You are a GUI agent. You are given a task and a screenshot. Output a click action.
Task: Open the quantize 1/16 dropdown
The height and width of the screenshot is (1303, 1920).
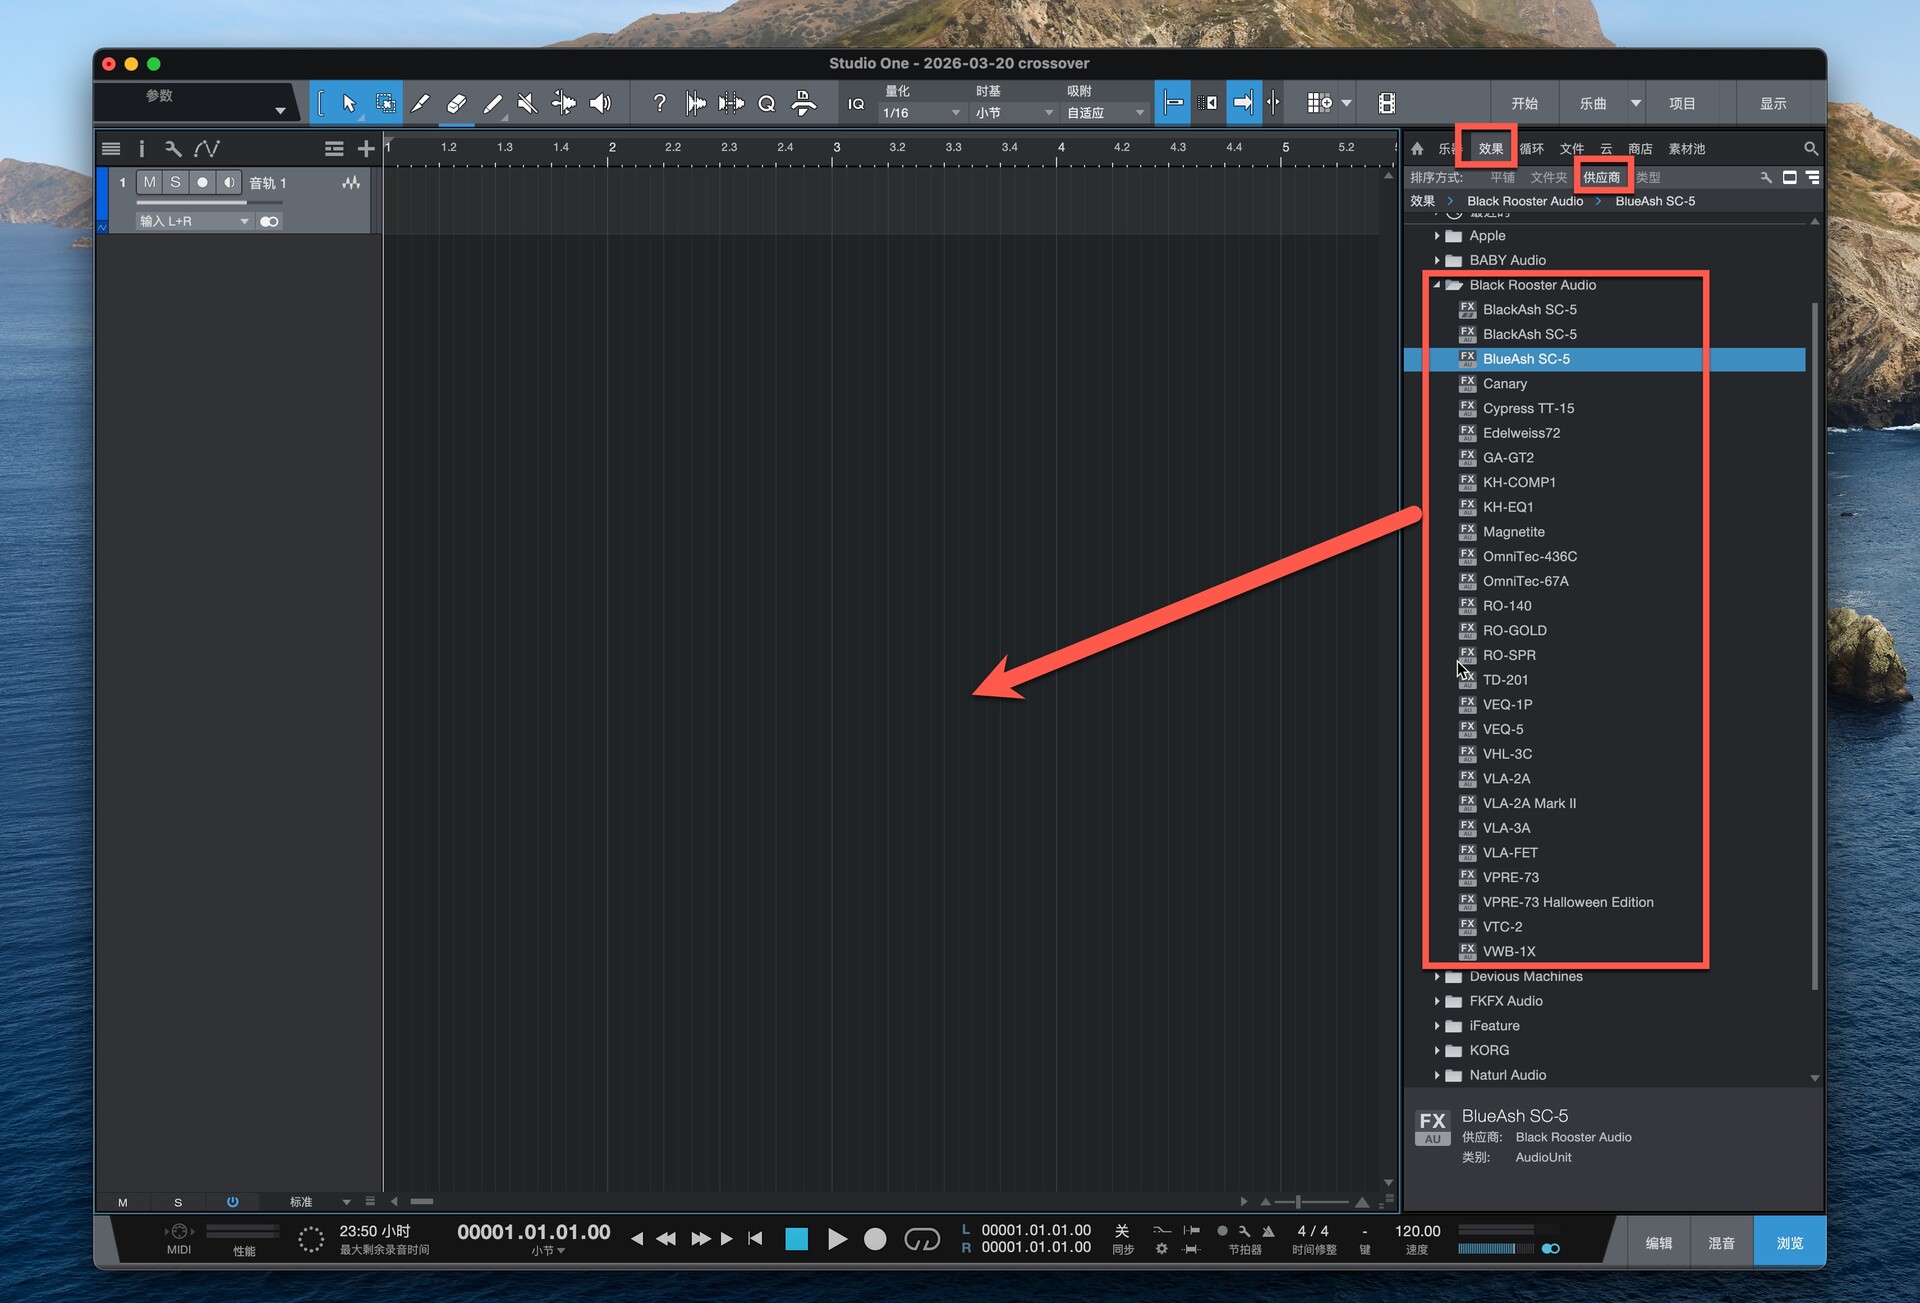(x=920, y=113)
